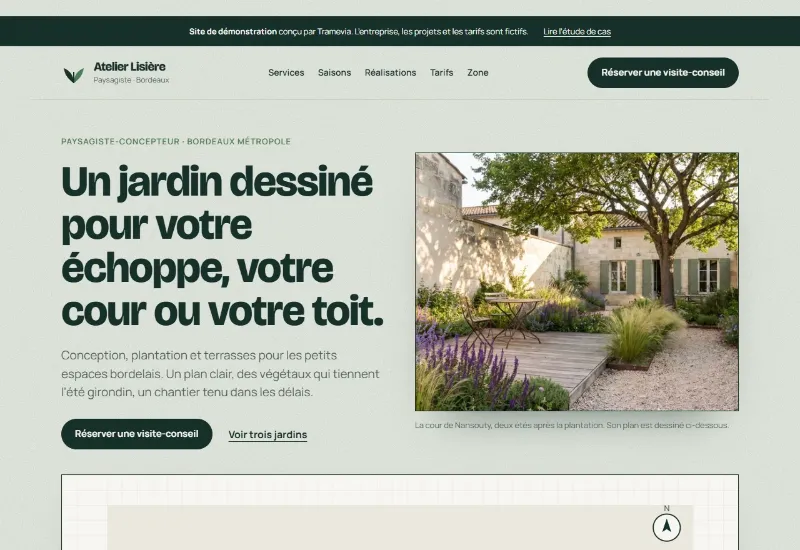The image size is (800, 550).
Task: Go to the Saisons section
Action: click(334, 72)
